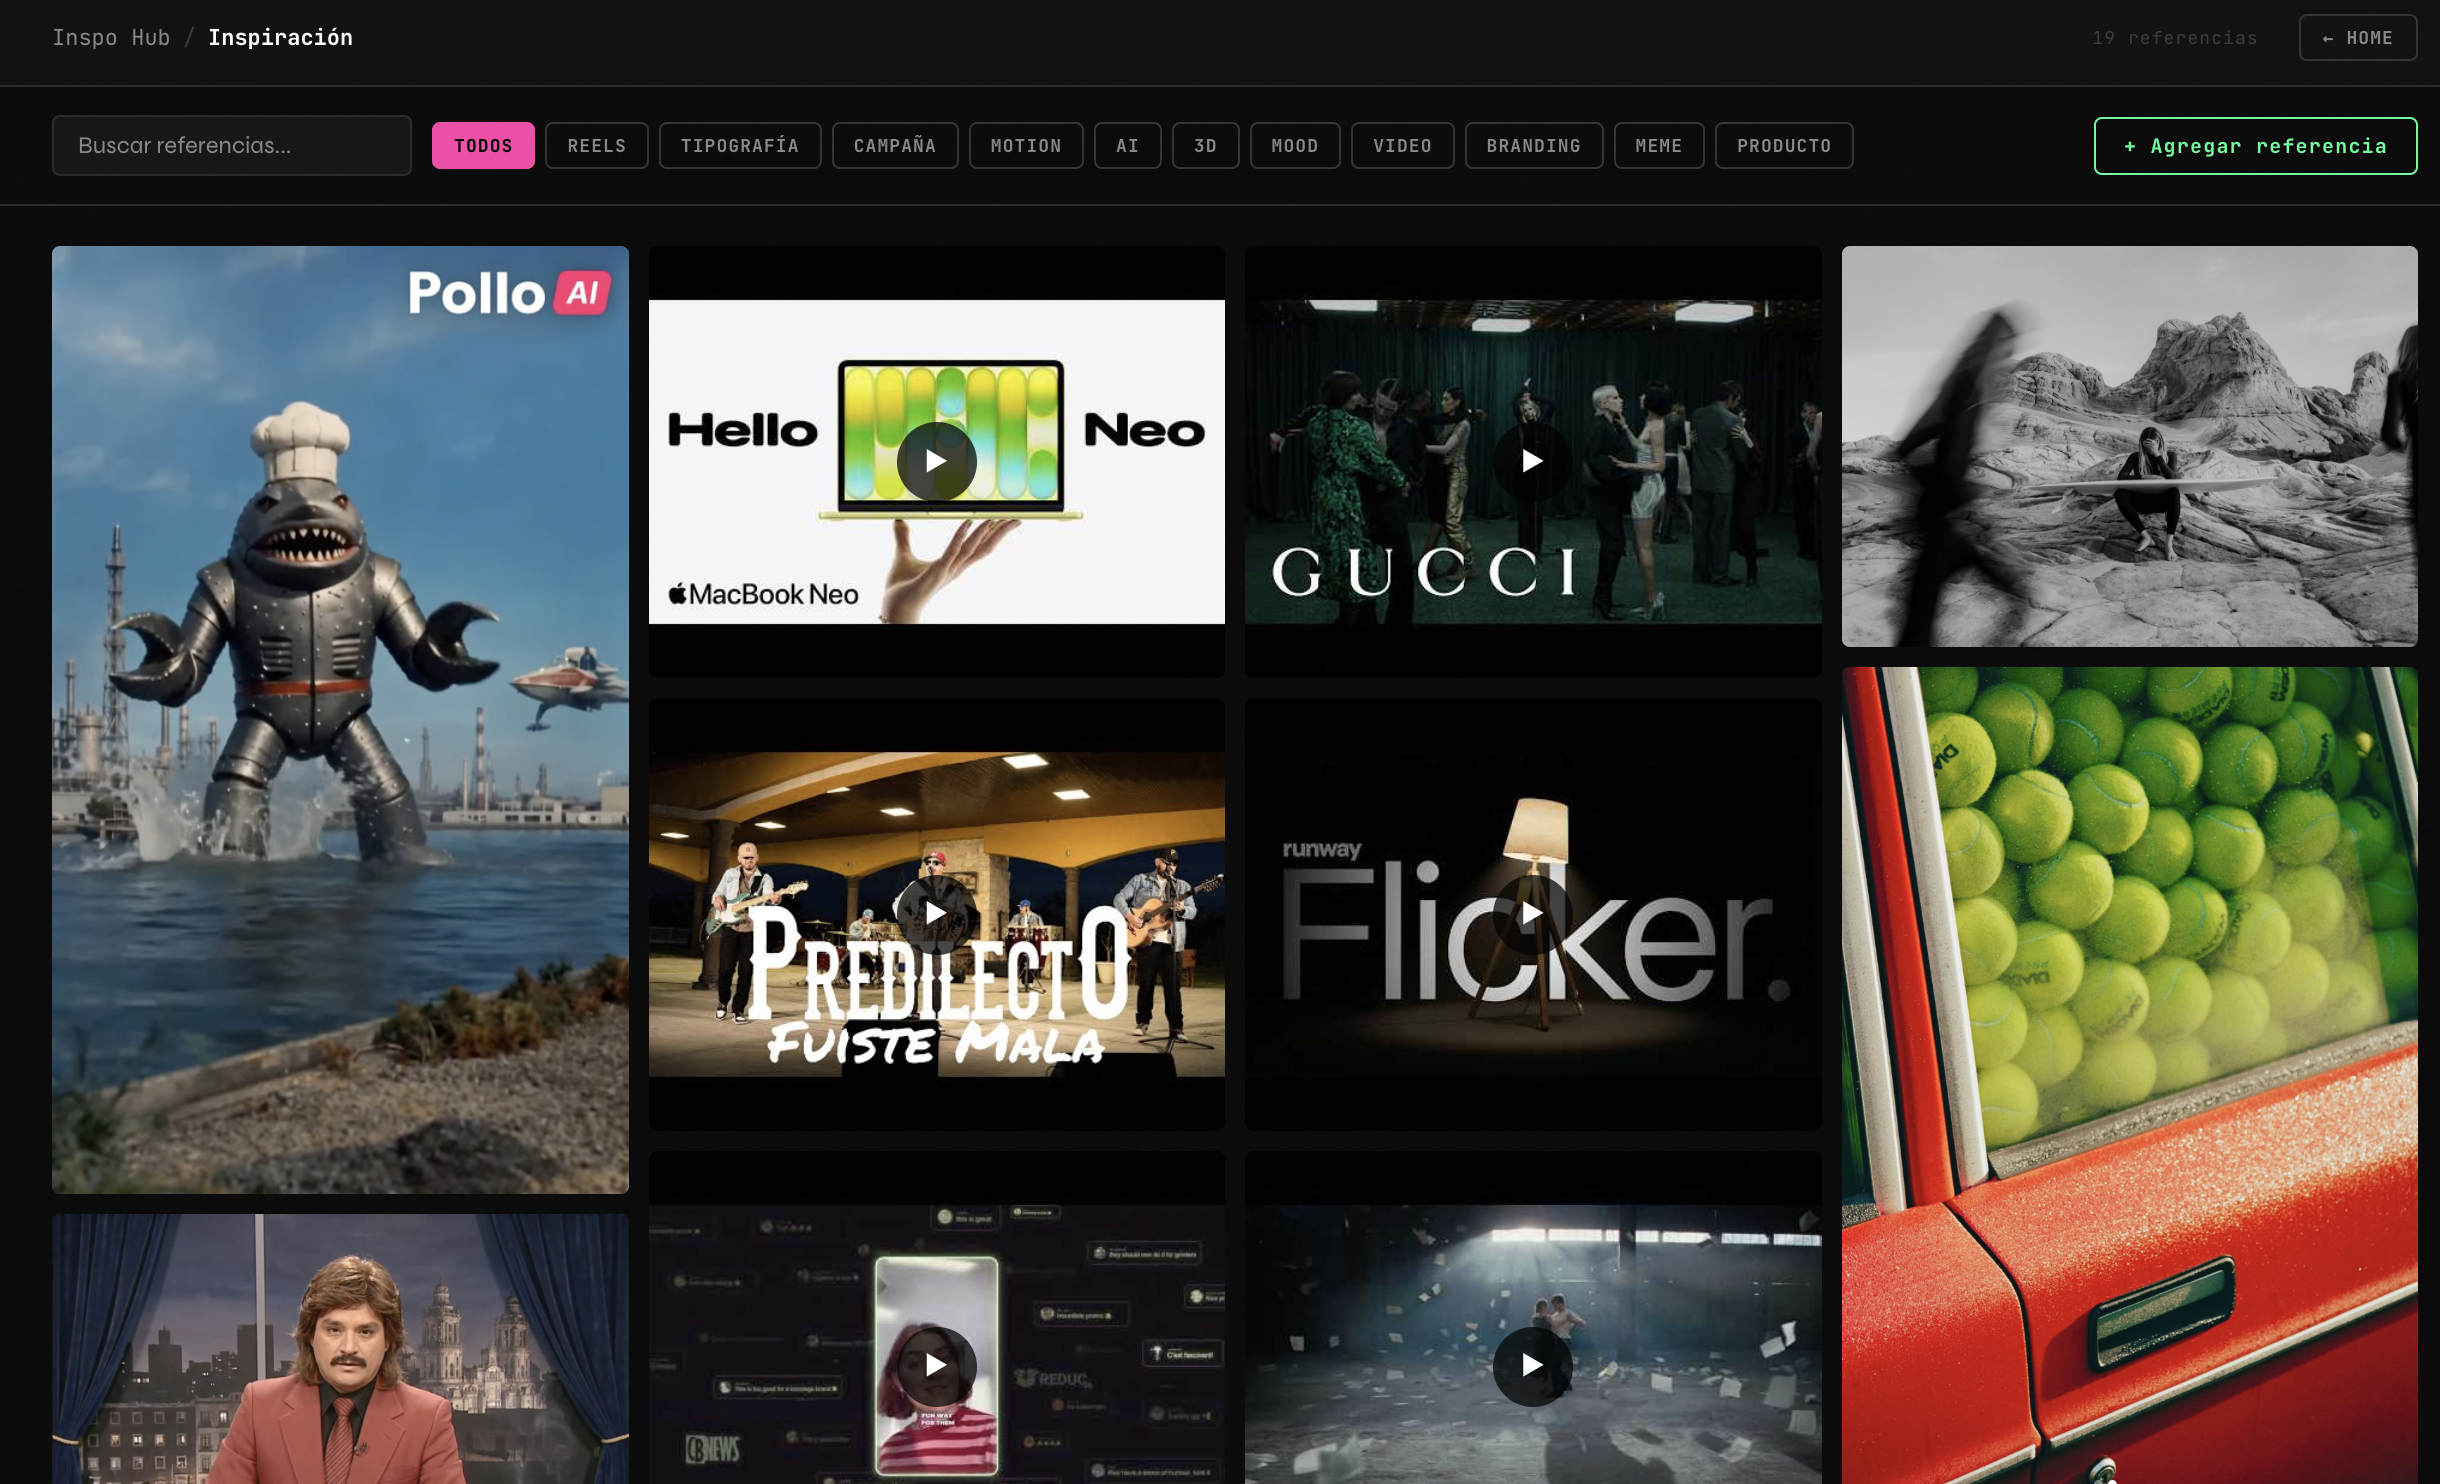Play the runway Flicker video
This screenshot has width=2440, height=1484.
point(1532,913)
